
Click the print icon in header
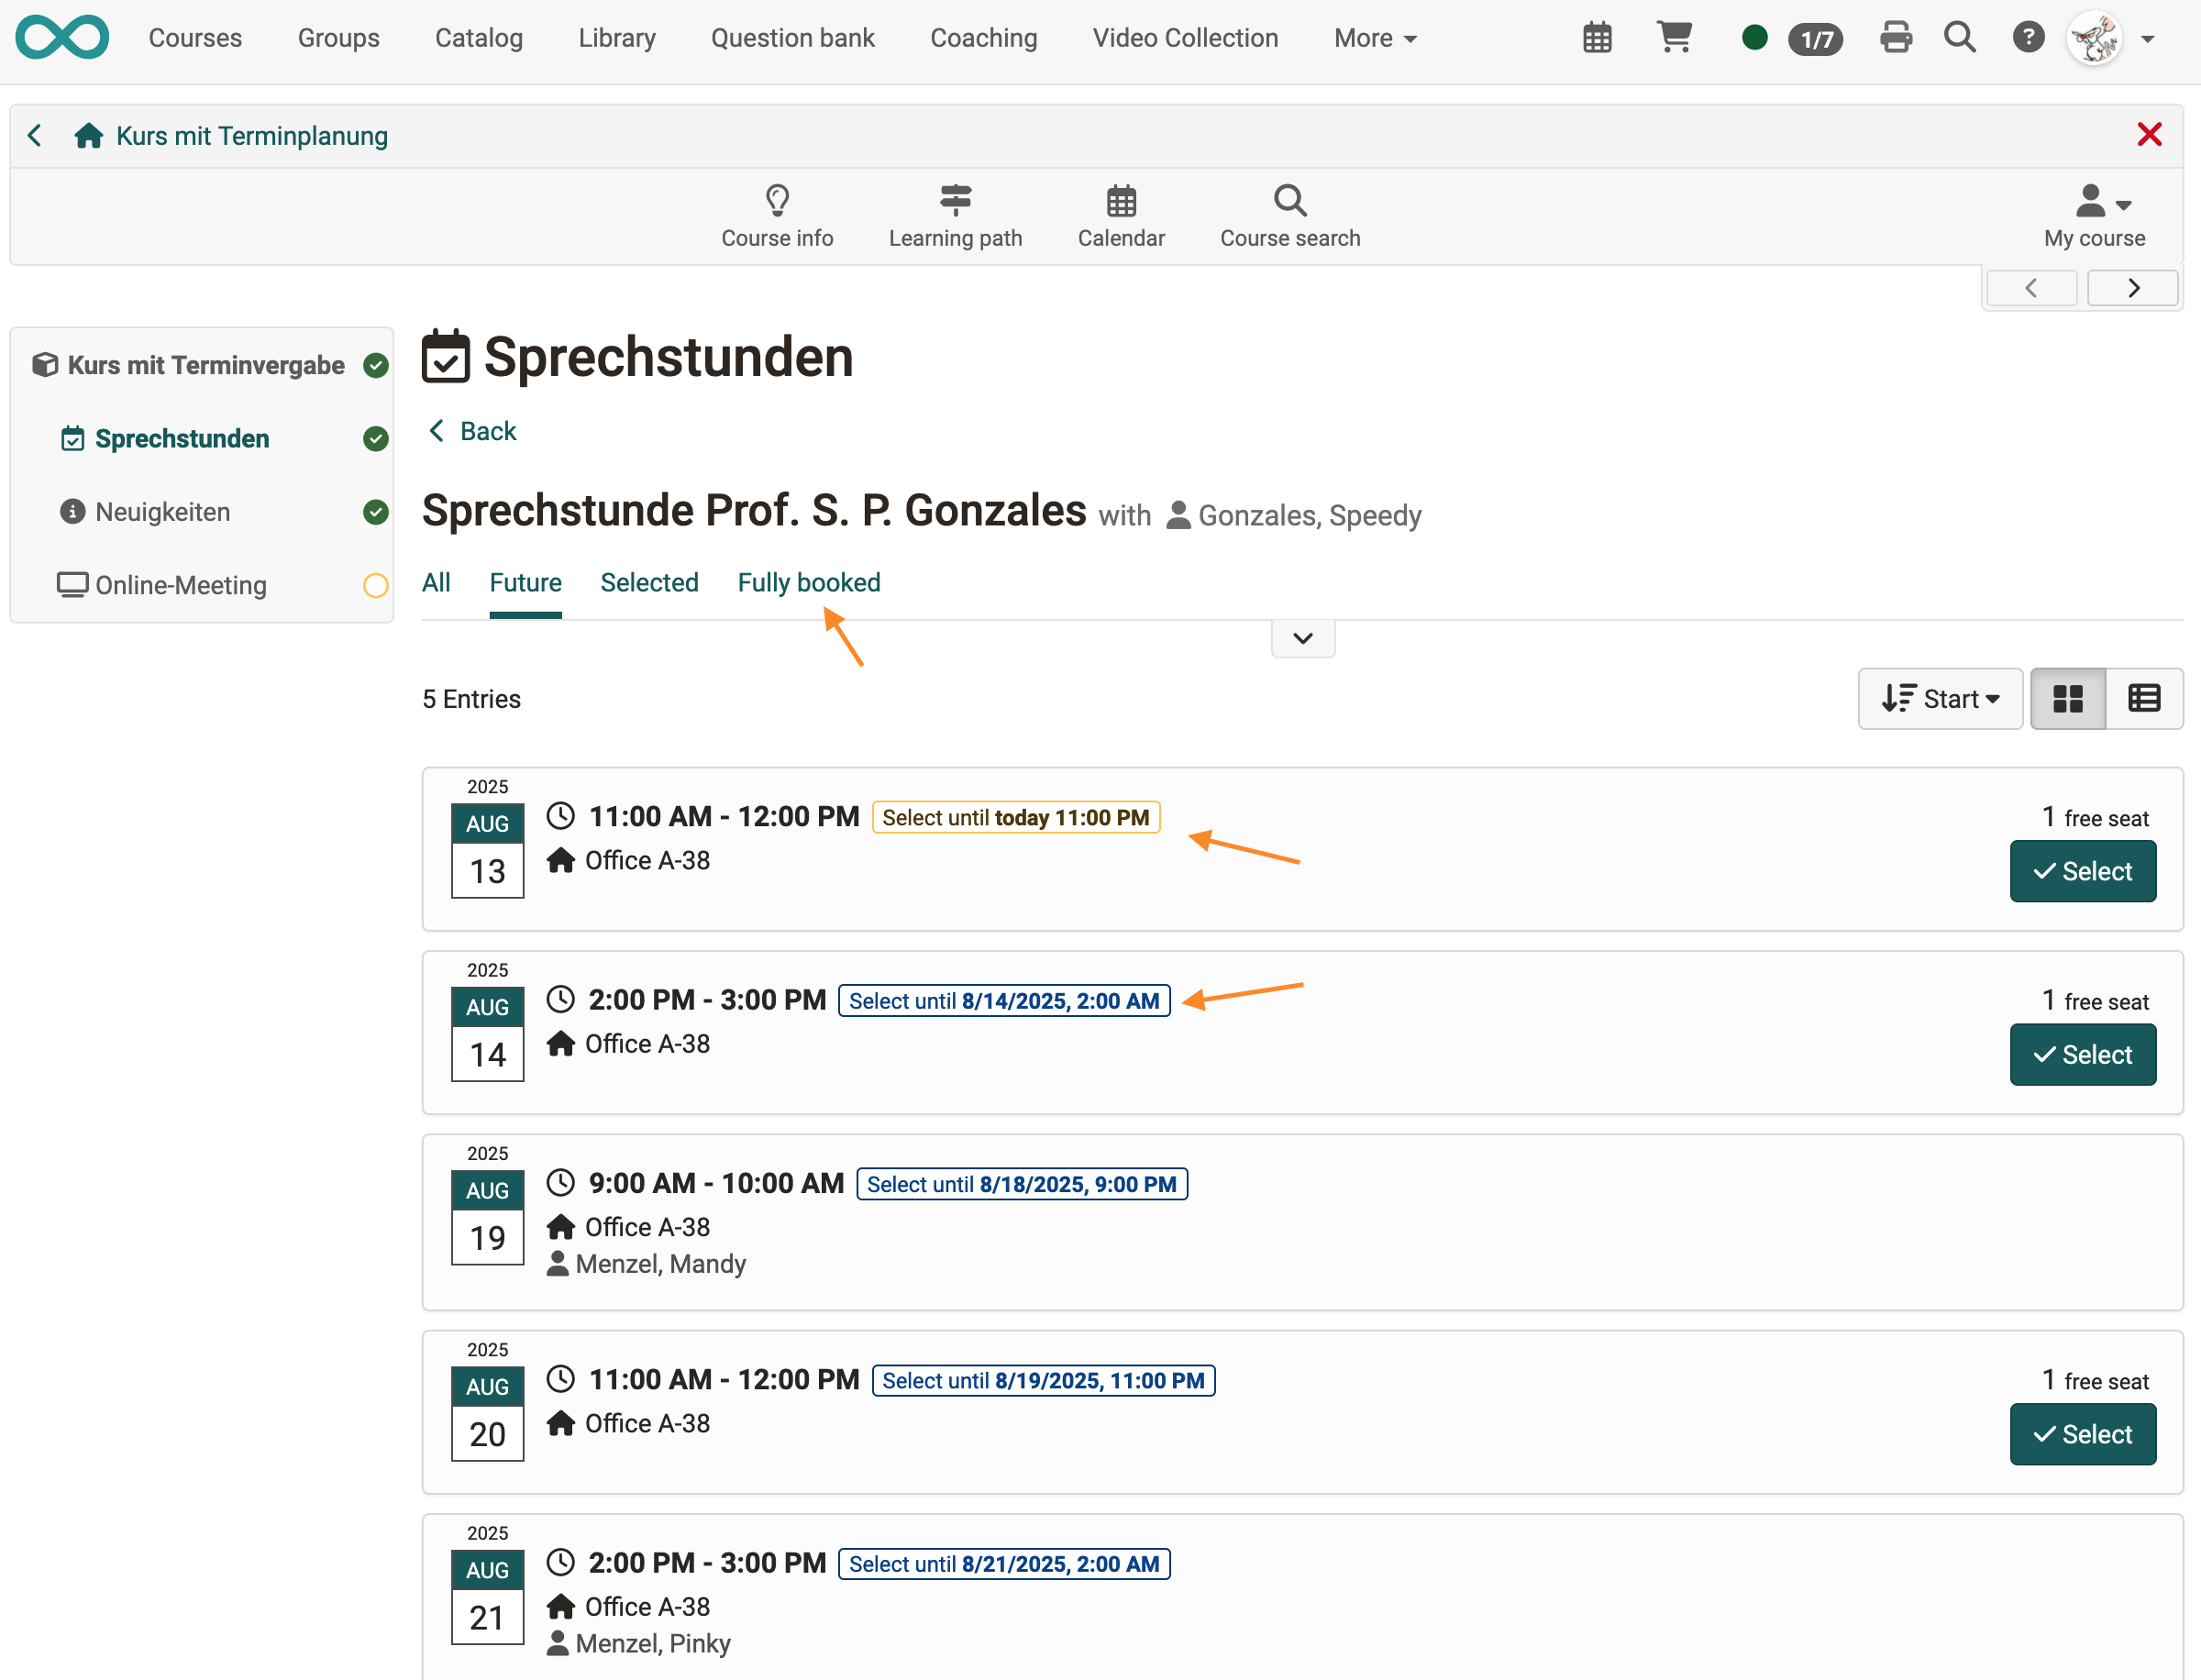pyautogui.click(x=1895, y=38)
